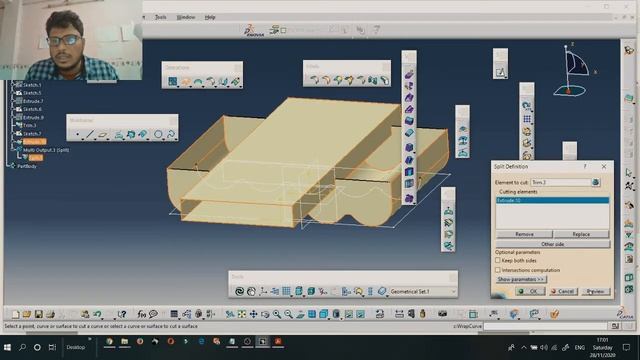Click the command input field near c:WrapCurve
The width and height of the screenshot is (640, 360).
(x=545, y=326)
